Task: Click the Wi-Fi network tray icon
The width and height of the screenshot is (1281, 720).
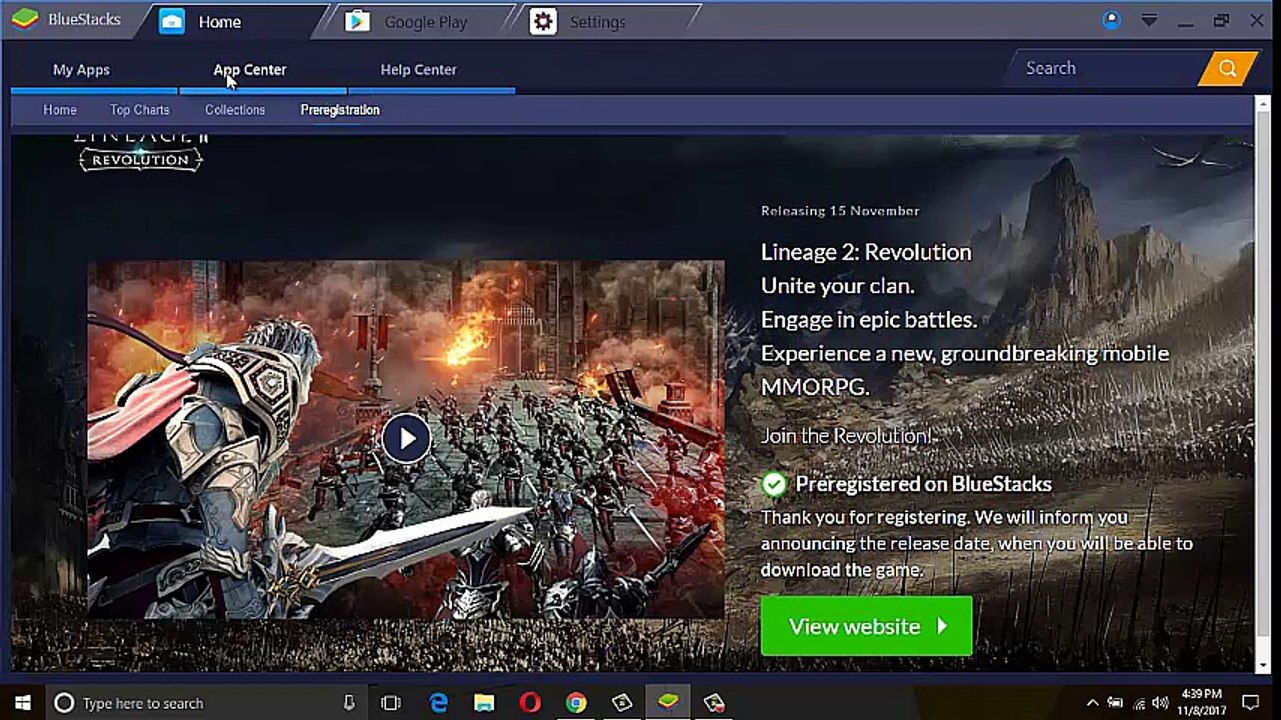Action: coord(1138,703)
